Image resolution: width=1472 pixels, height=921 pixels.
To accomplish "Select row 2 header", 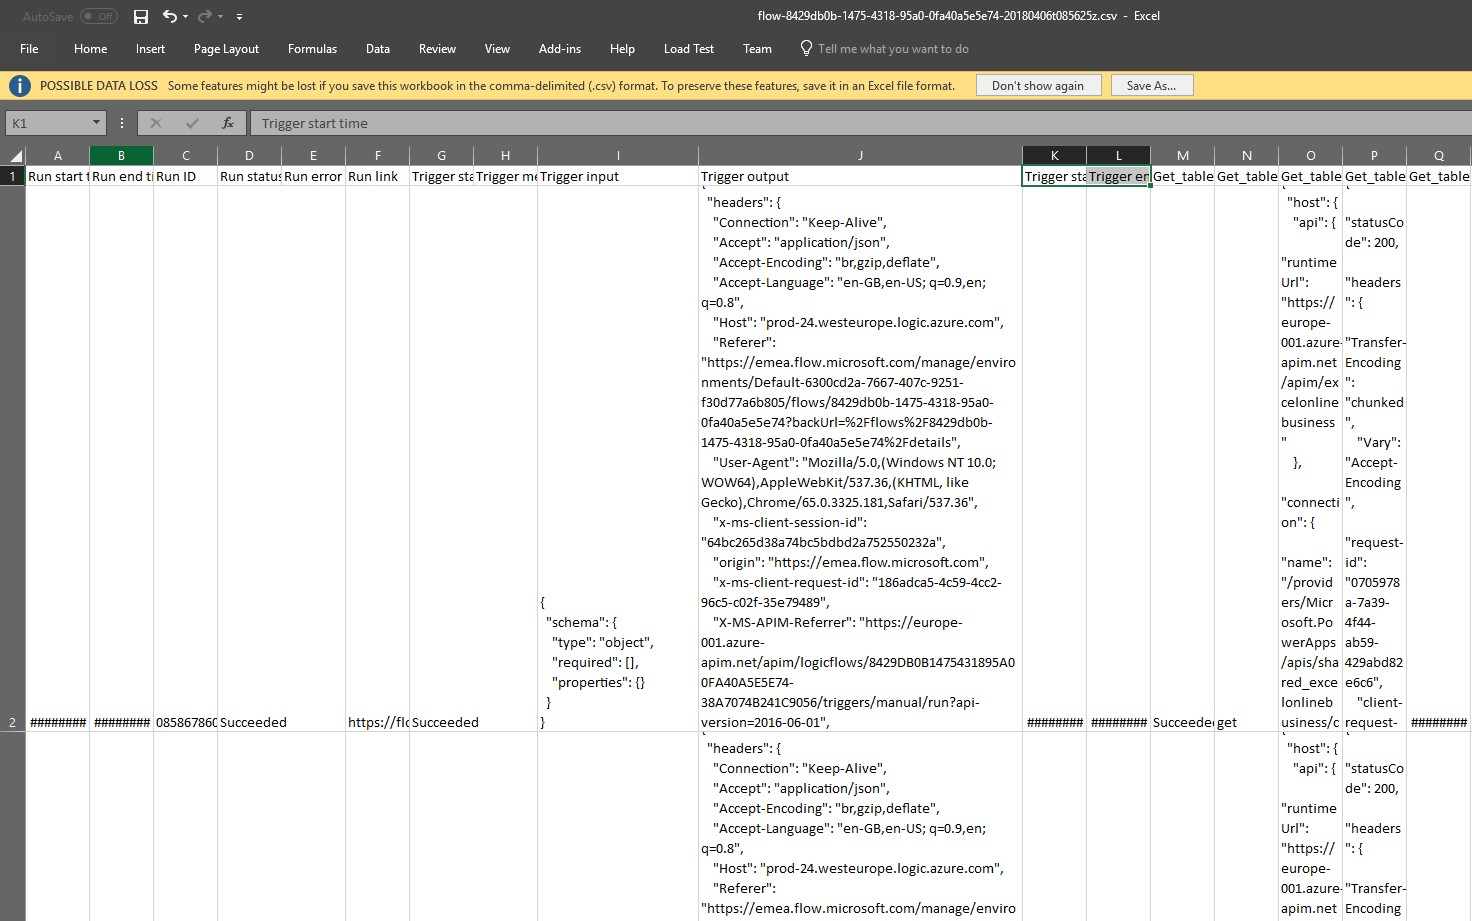I will (13, 459).
